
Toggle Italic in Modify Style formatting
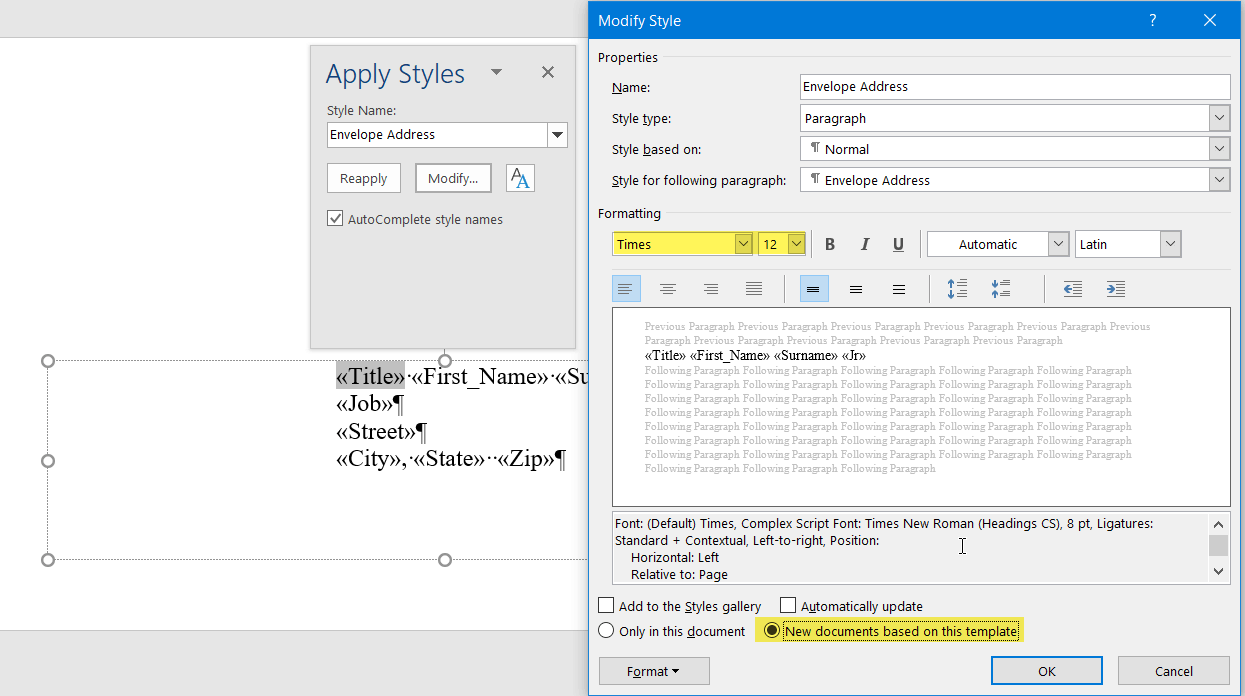(865, 244)
